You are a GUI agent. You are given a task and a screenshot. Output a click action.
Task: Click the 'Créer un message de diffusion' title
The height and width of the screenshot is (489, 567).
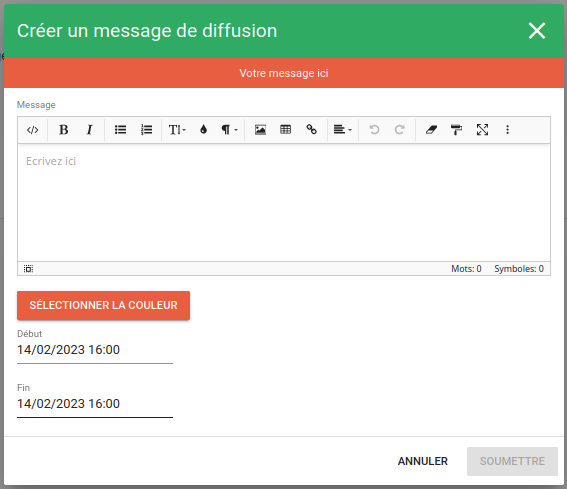[147, 31]
